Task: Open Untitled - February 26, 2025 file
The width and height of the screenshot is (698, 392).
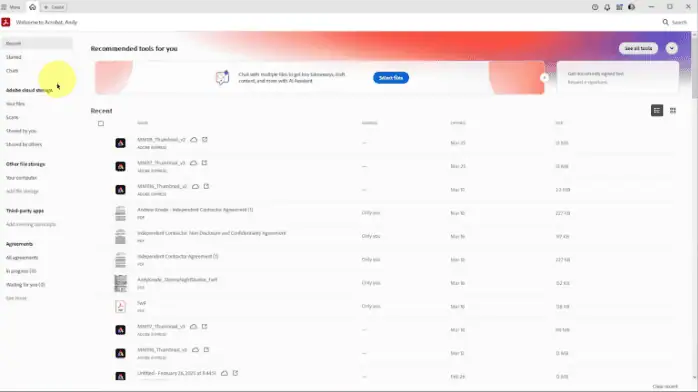Action: point(177,373)
